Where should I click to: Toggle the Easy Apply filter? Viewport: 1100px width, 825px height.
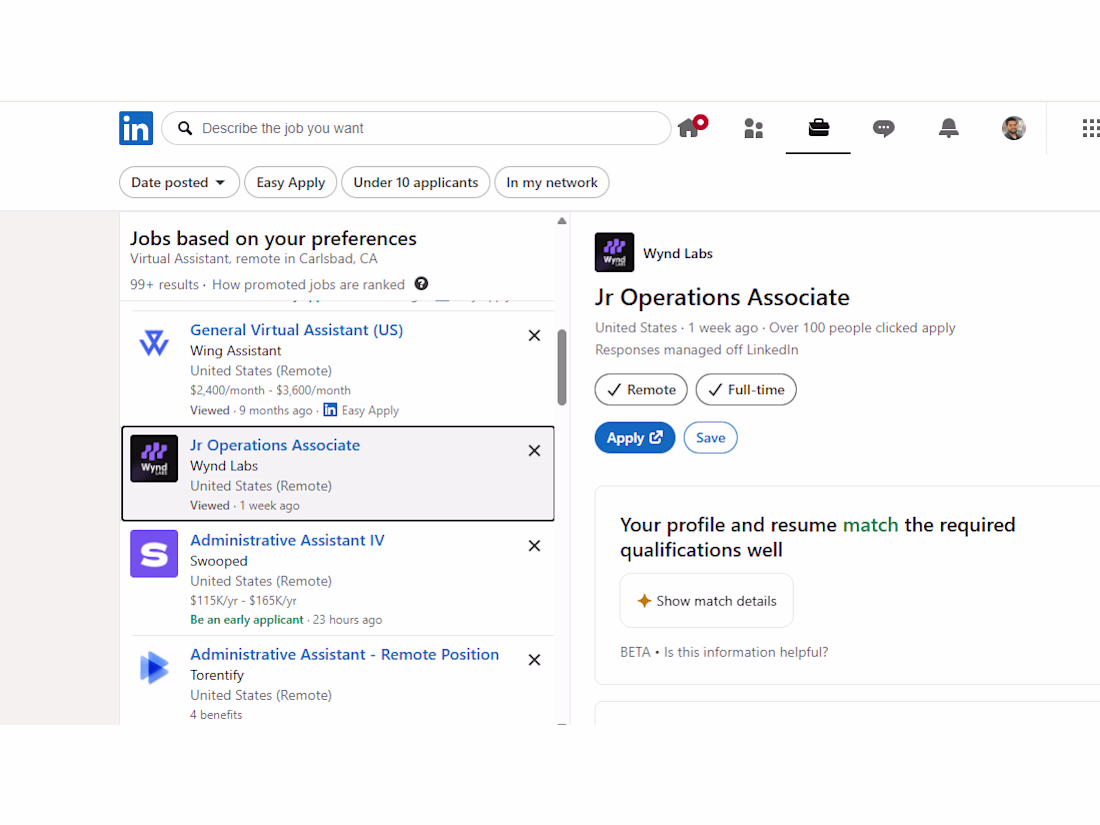click(x=290, y=182)
